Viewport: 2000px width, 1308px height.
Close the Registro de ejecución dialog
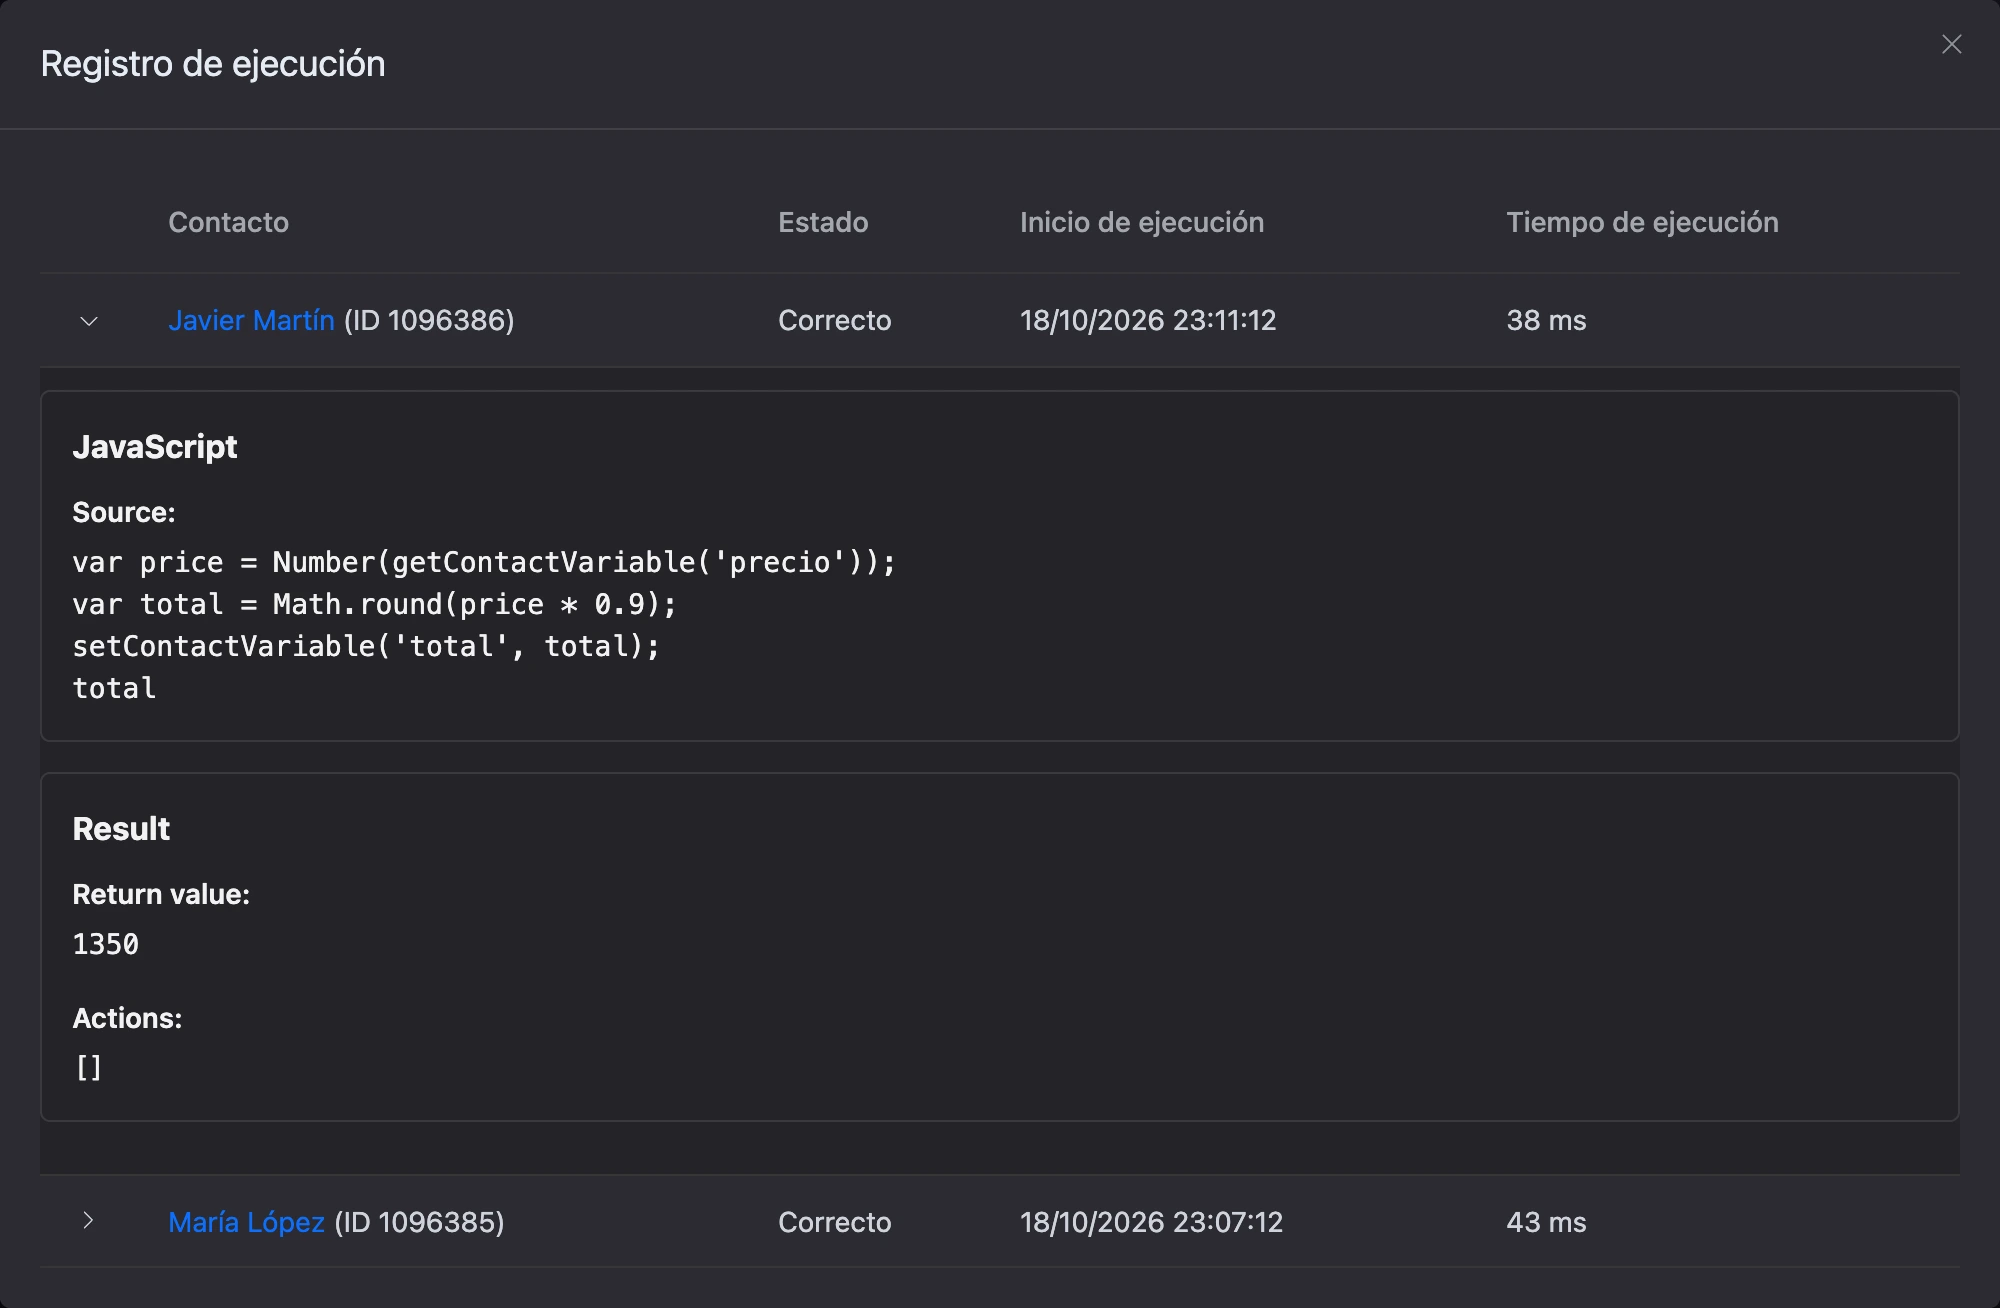[x=1951, y=44]
